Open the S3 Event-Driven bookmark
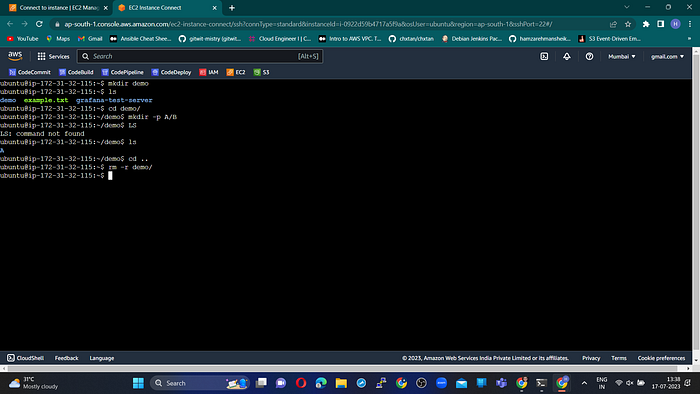The width and height of the screenshot is (700, 394). tap(609, 39)
